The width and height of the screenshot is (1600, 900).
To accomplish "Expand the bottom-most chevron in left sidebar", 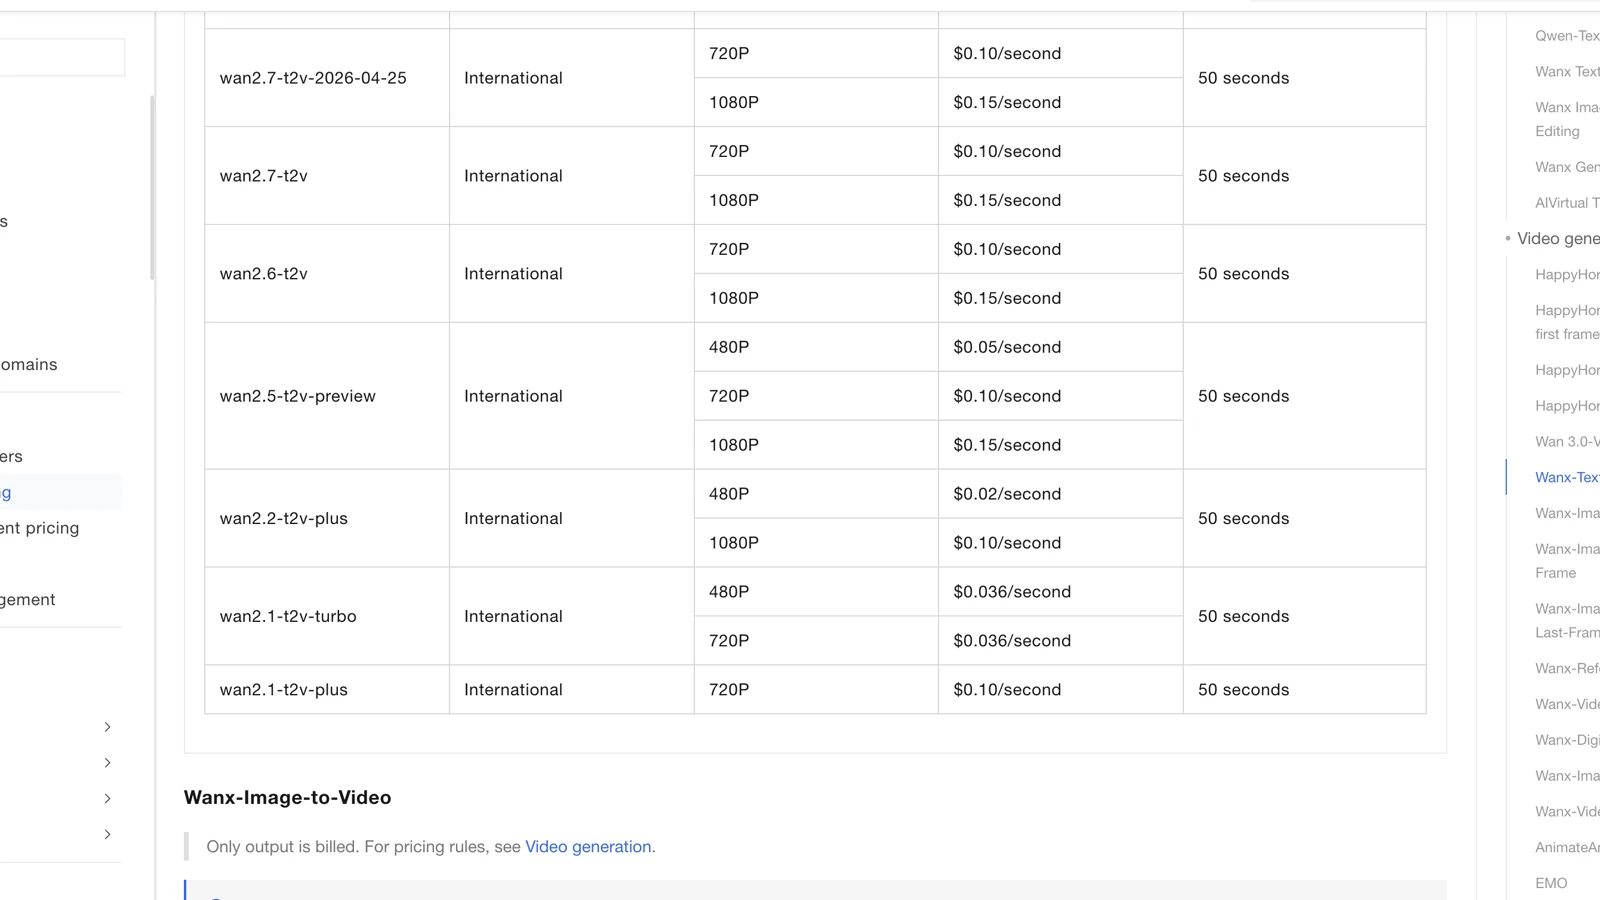I will (x=107, y=834).
